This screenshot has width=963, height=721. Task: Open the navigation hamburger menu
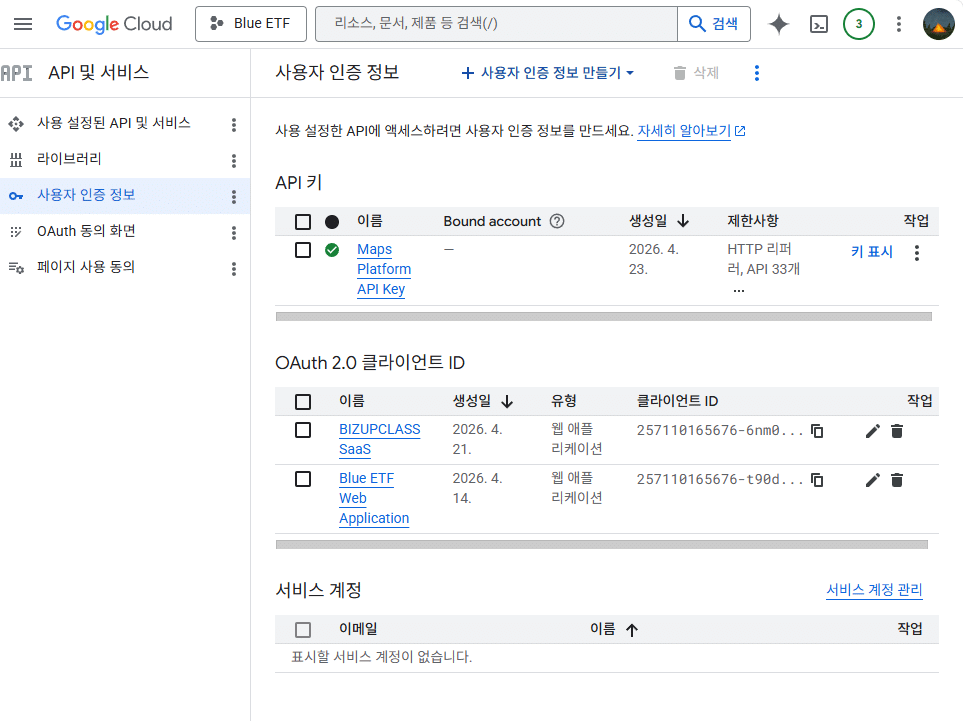coord(22,24)
